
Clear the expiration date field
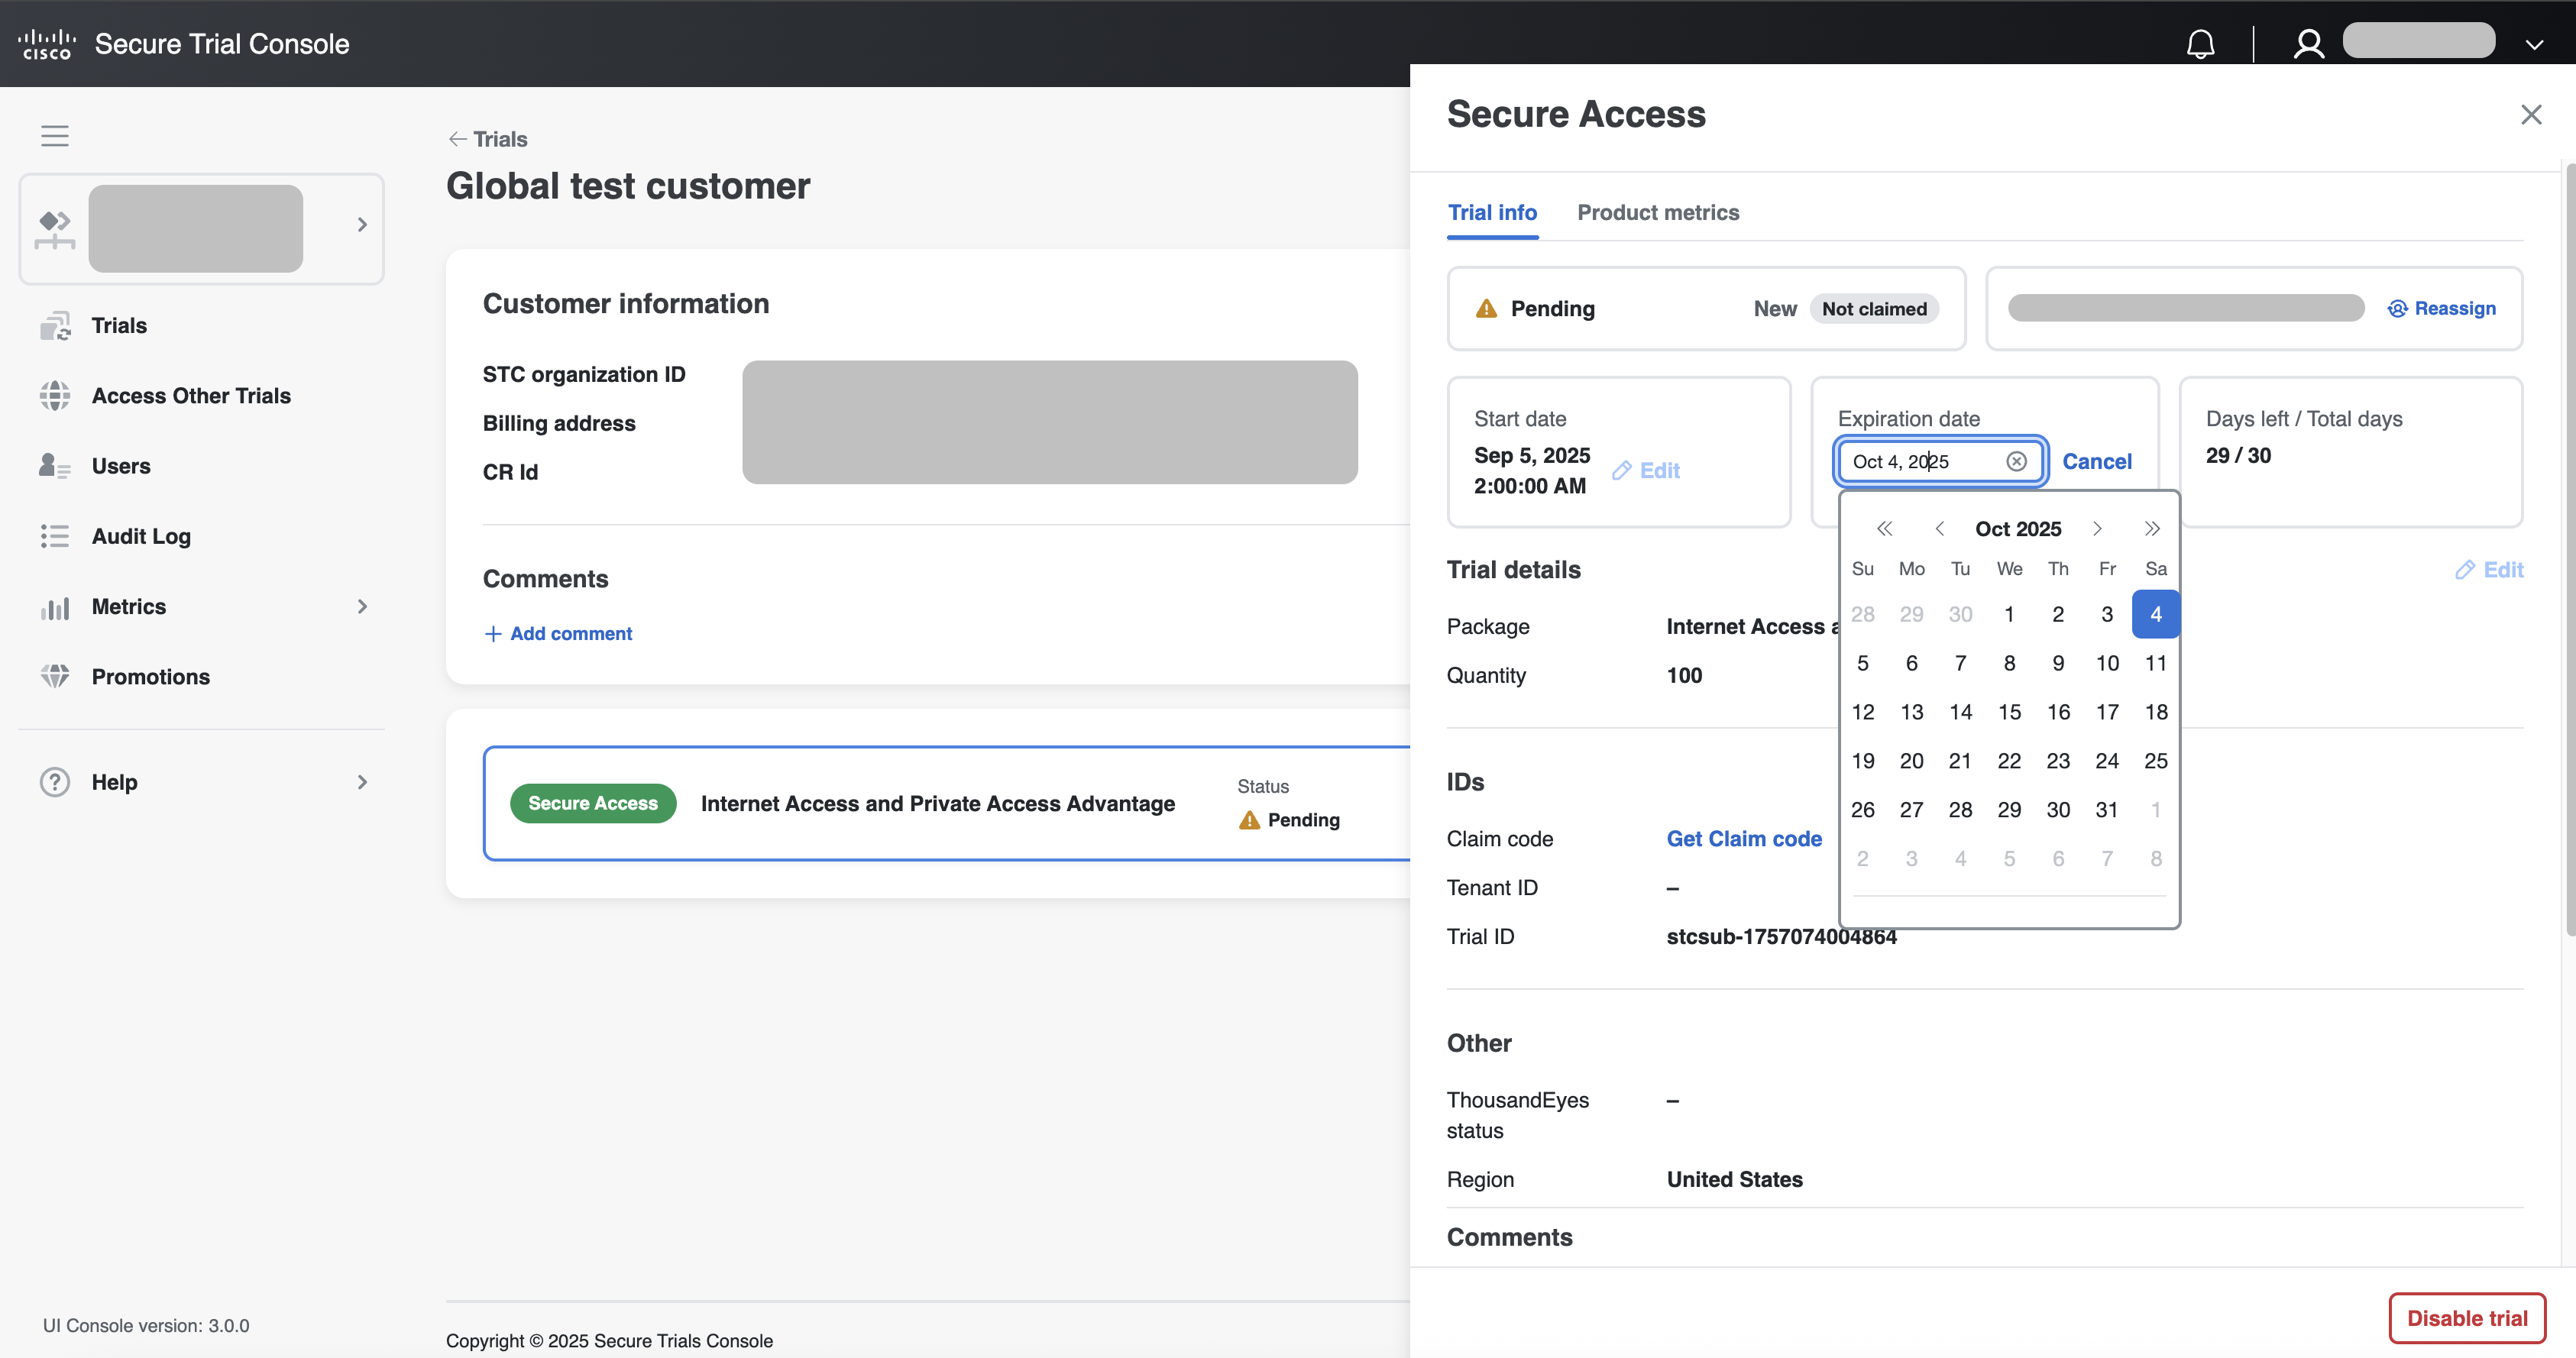click(2016, 461)
